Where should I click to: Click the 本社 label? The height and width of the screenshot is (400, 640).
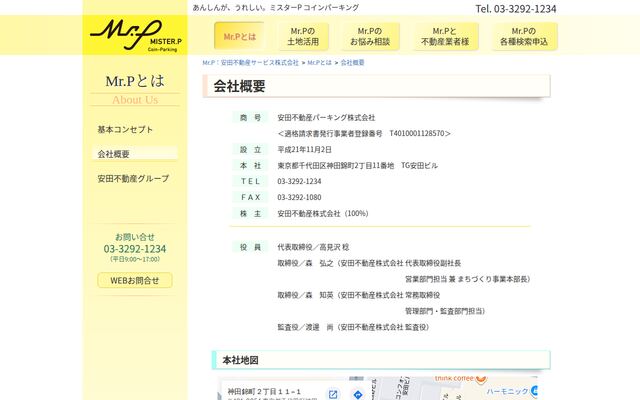click(250, 165)
